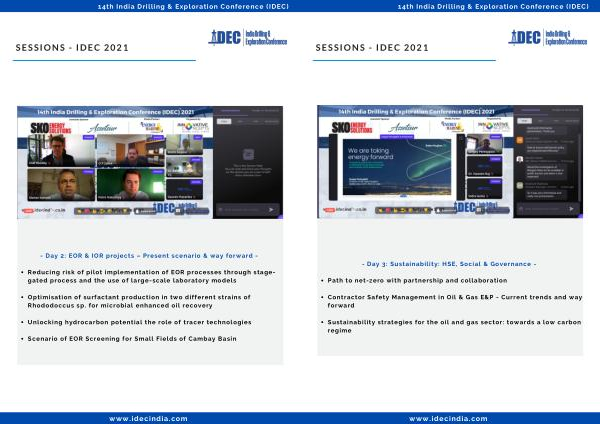Click the IDEC logo on the right page
Viewport: 600px width, 424px height.
[548, 38]
